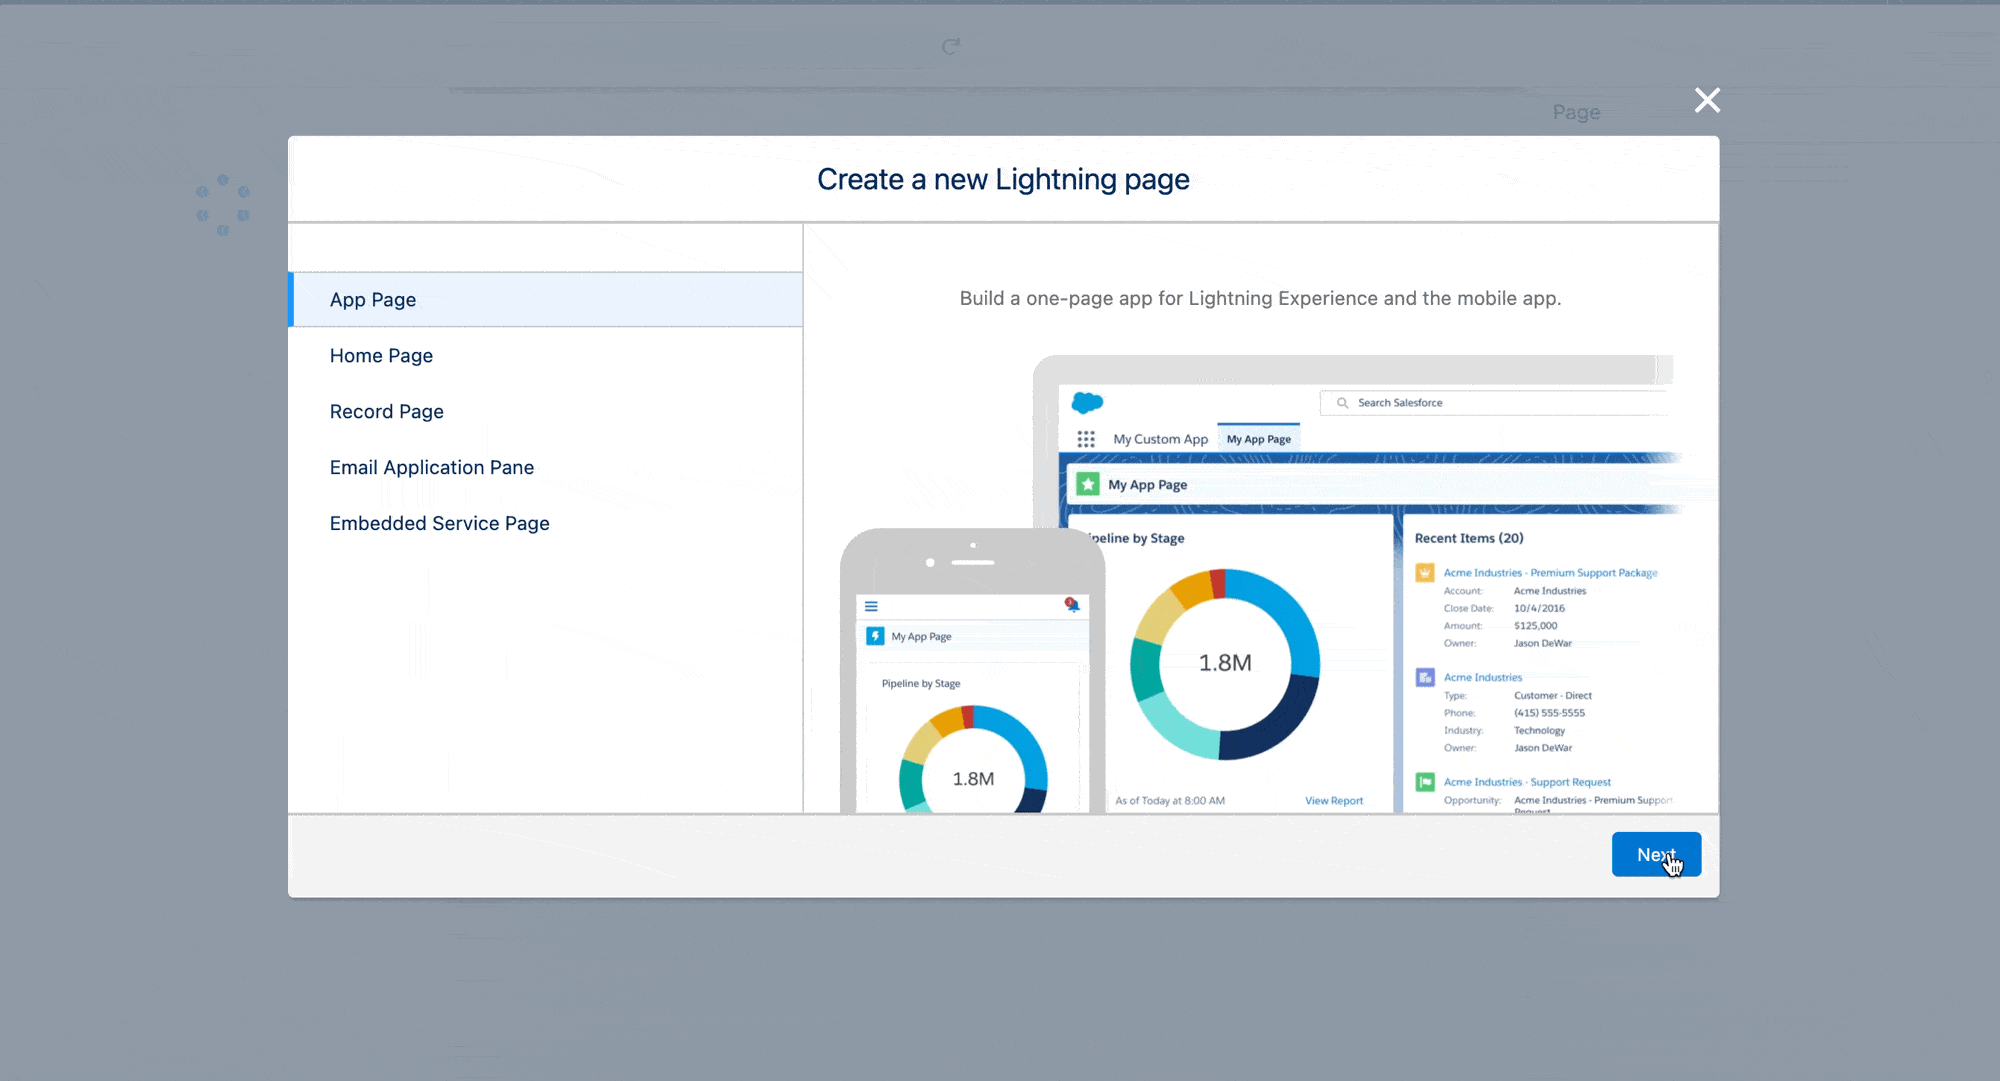Choose Record Page from the list
The width and height of the screenshot is (2000, 1081).
click(x=545, y=412)
